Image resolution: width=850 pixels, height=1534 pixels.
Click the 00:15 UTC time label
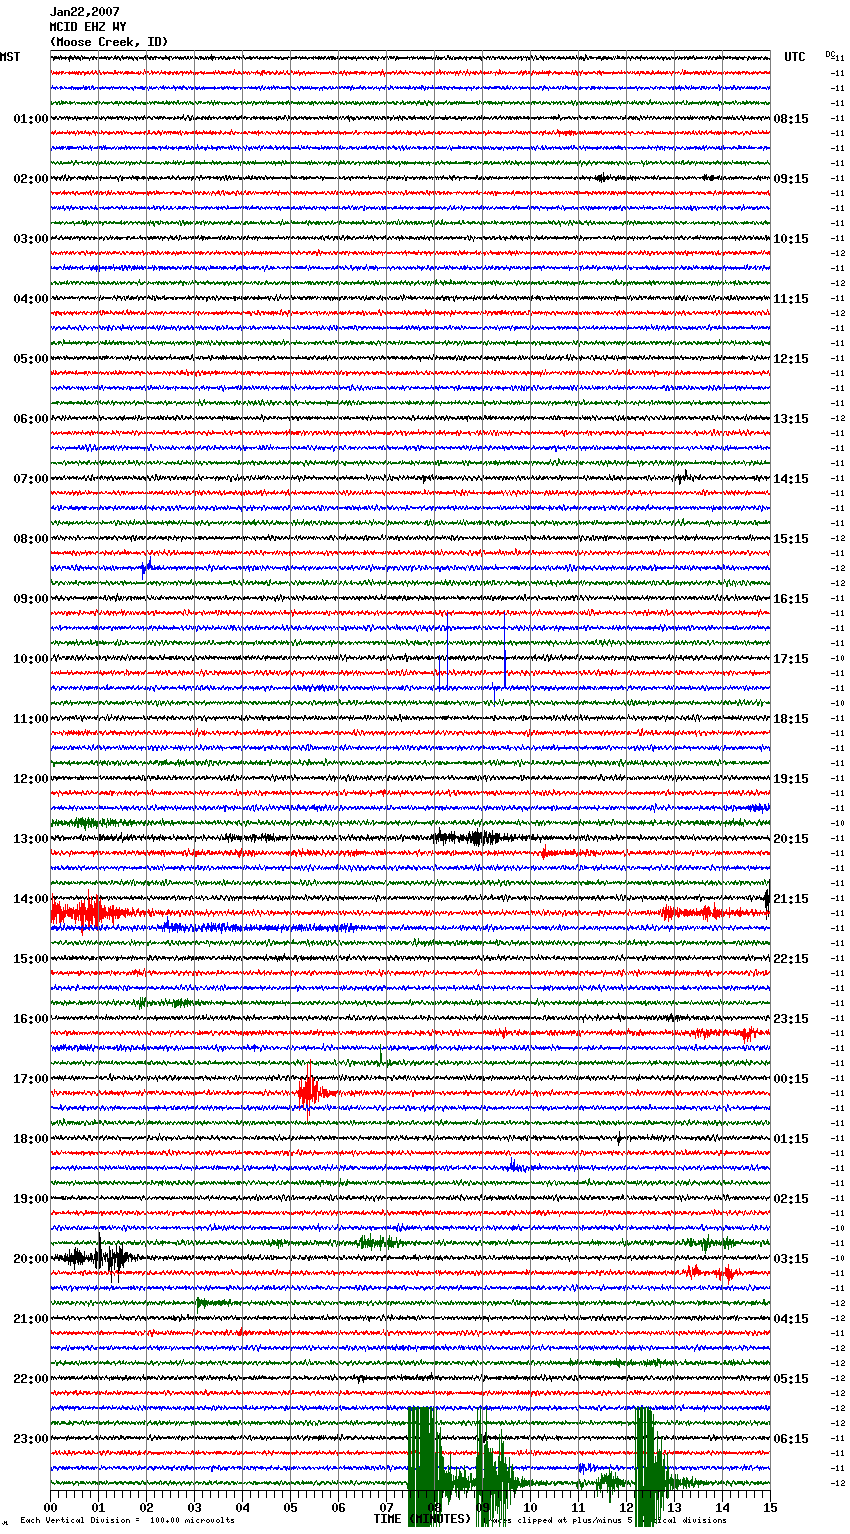[791, 1079]
